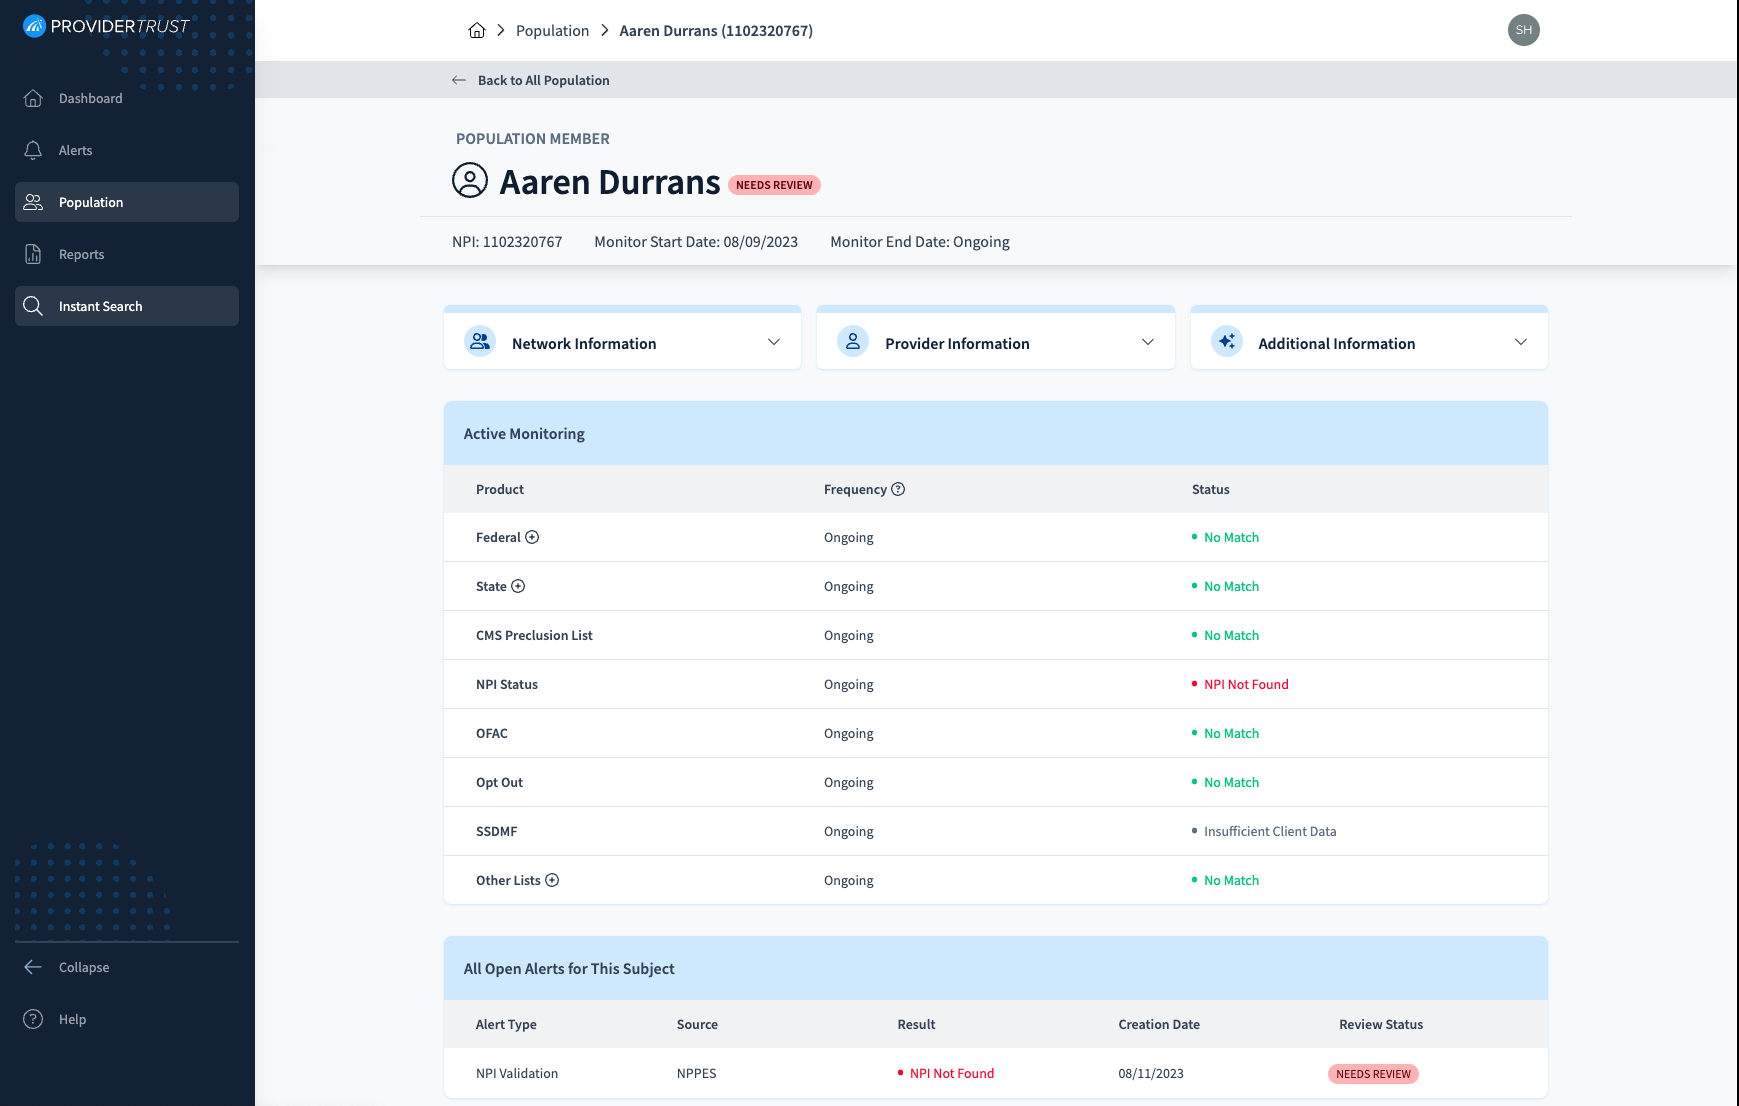Expand State product details plus icon
The image size is (1739, 1106).
coord(518,586)
